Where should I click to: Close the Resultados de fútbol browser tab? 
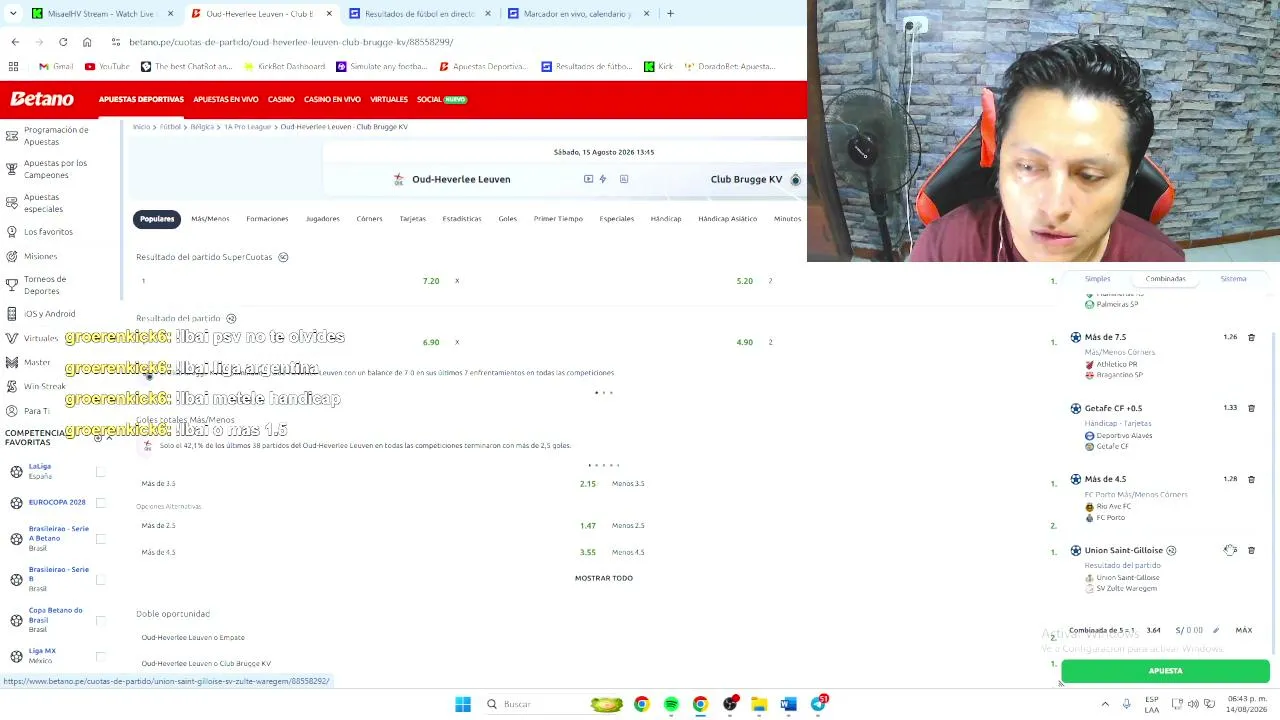pyautogui.click(x=487, y=14)
